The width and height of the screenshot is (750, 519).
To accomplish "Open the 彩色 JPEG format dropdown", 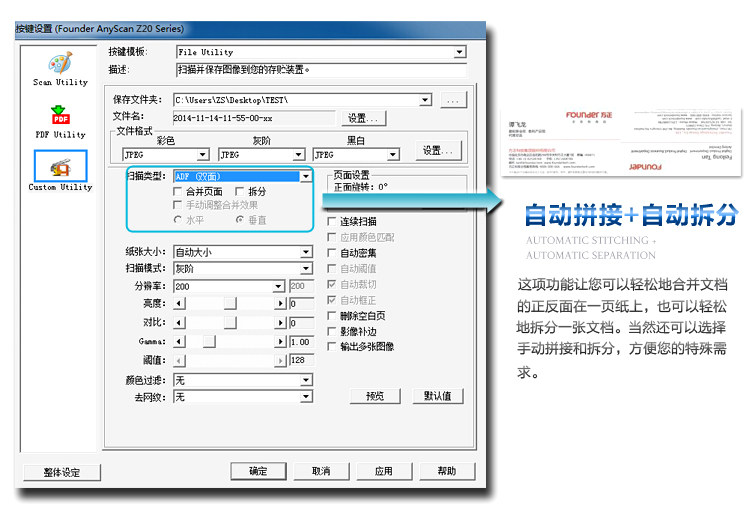I will (203, 155).
